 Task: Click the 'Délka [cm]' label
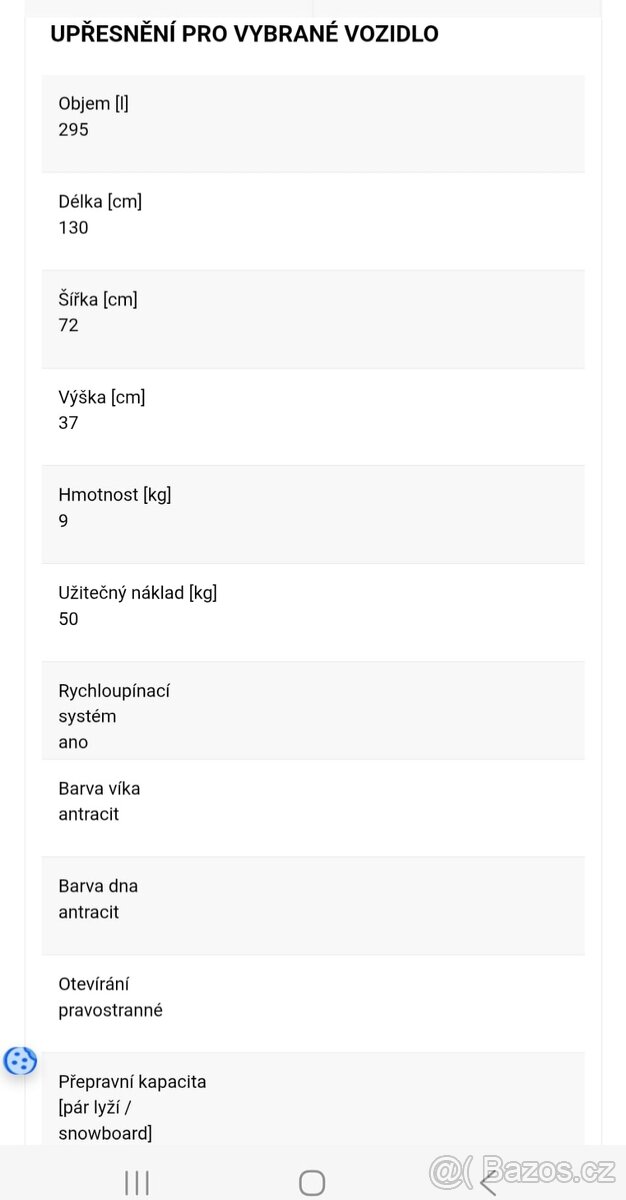pos(100,201)
